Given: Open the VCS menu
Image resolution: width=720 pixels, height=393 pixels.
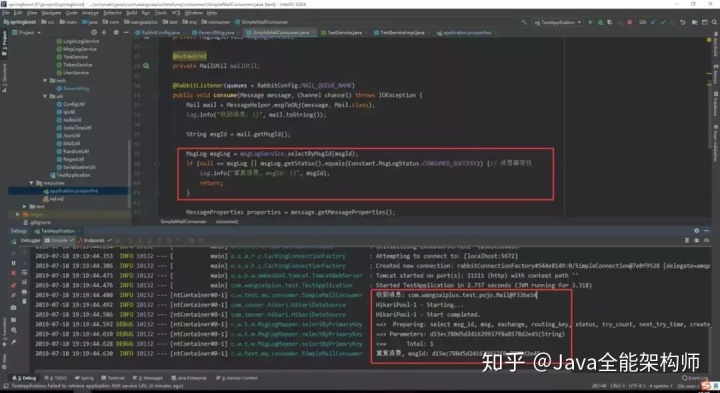Looking at the screenshot, I should point(176,13).
